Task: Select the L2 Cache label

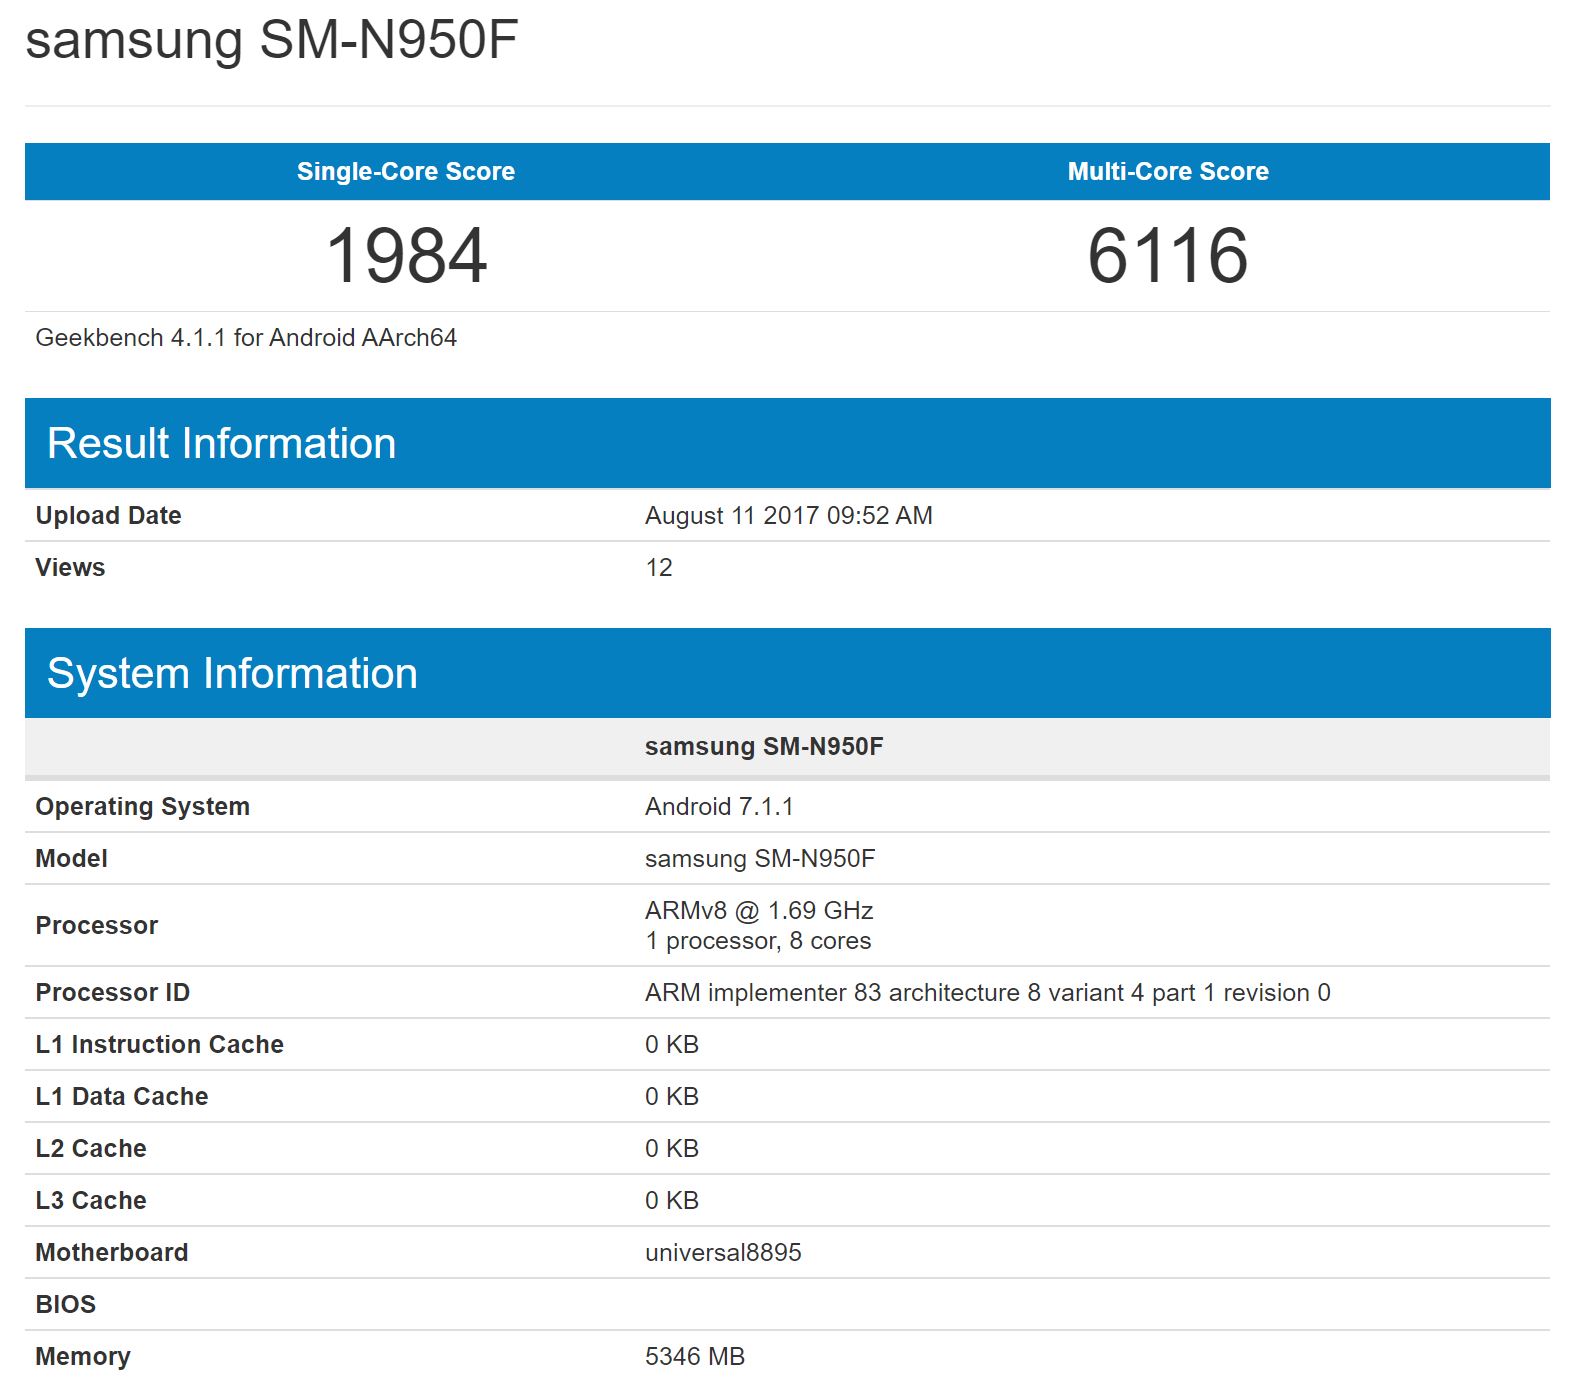Action: click(x=91, y=1148)
